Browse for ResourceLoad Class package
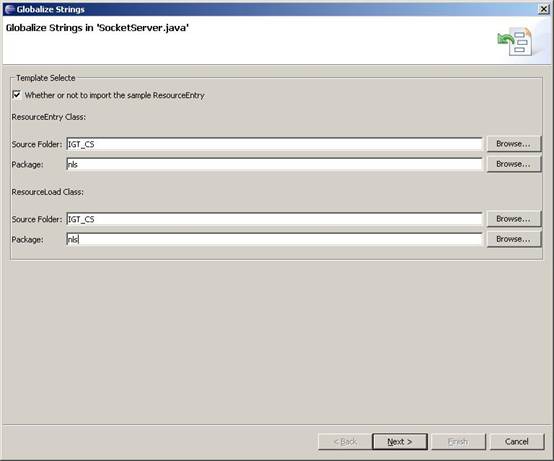 pyautogui.click(x=514, y=239)
